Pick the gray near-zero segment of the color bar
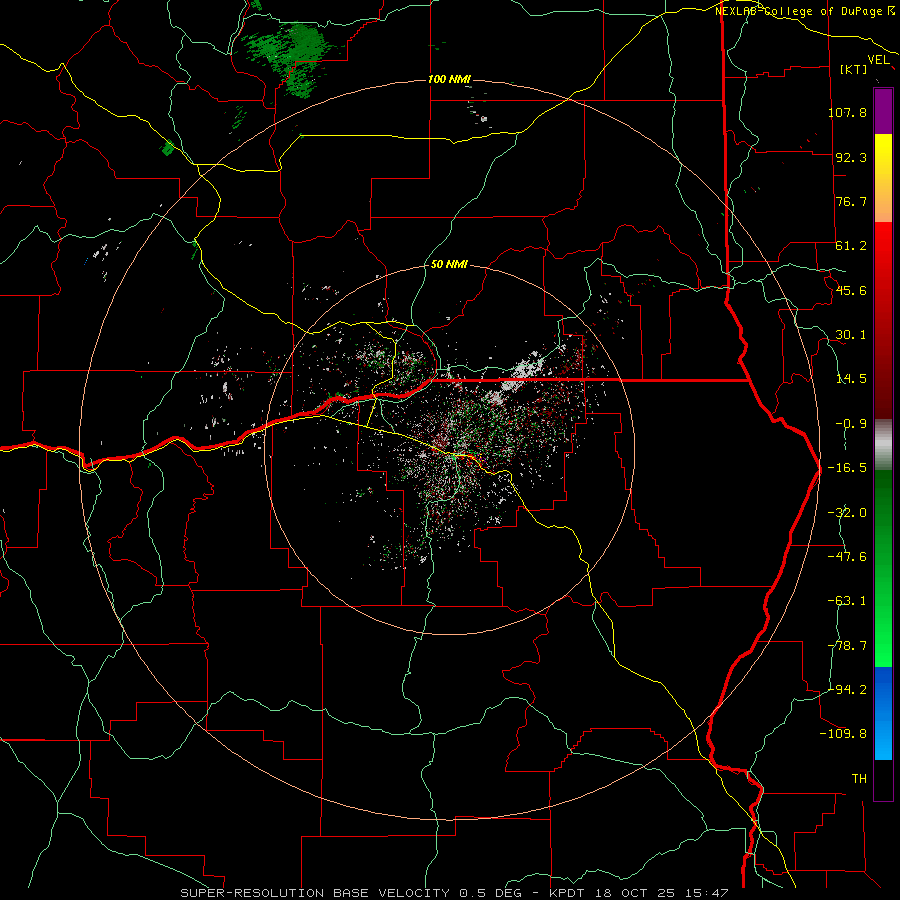Image resolution: width=900 pixels, height=900 pixels. click(x=883, y=444)
